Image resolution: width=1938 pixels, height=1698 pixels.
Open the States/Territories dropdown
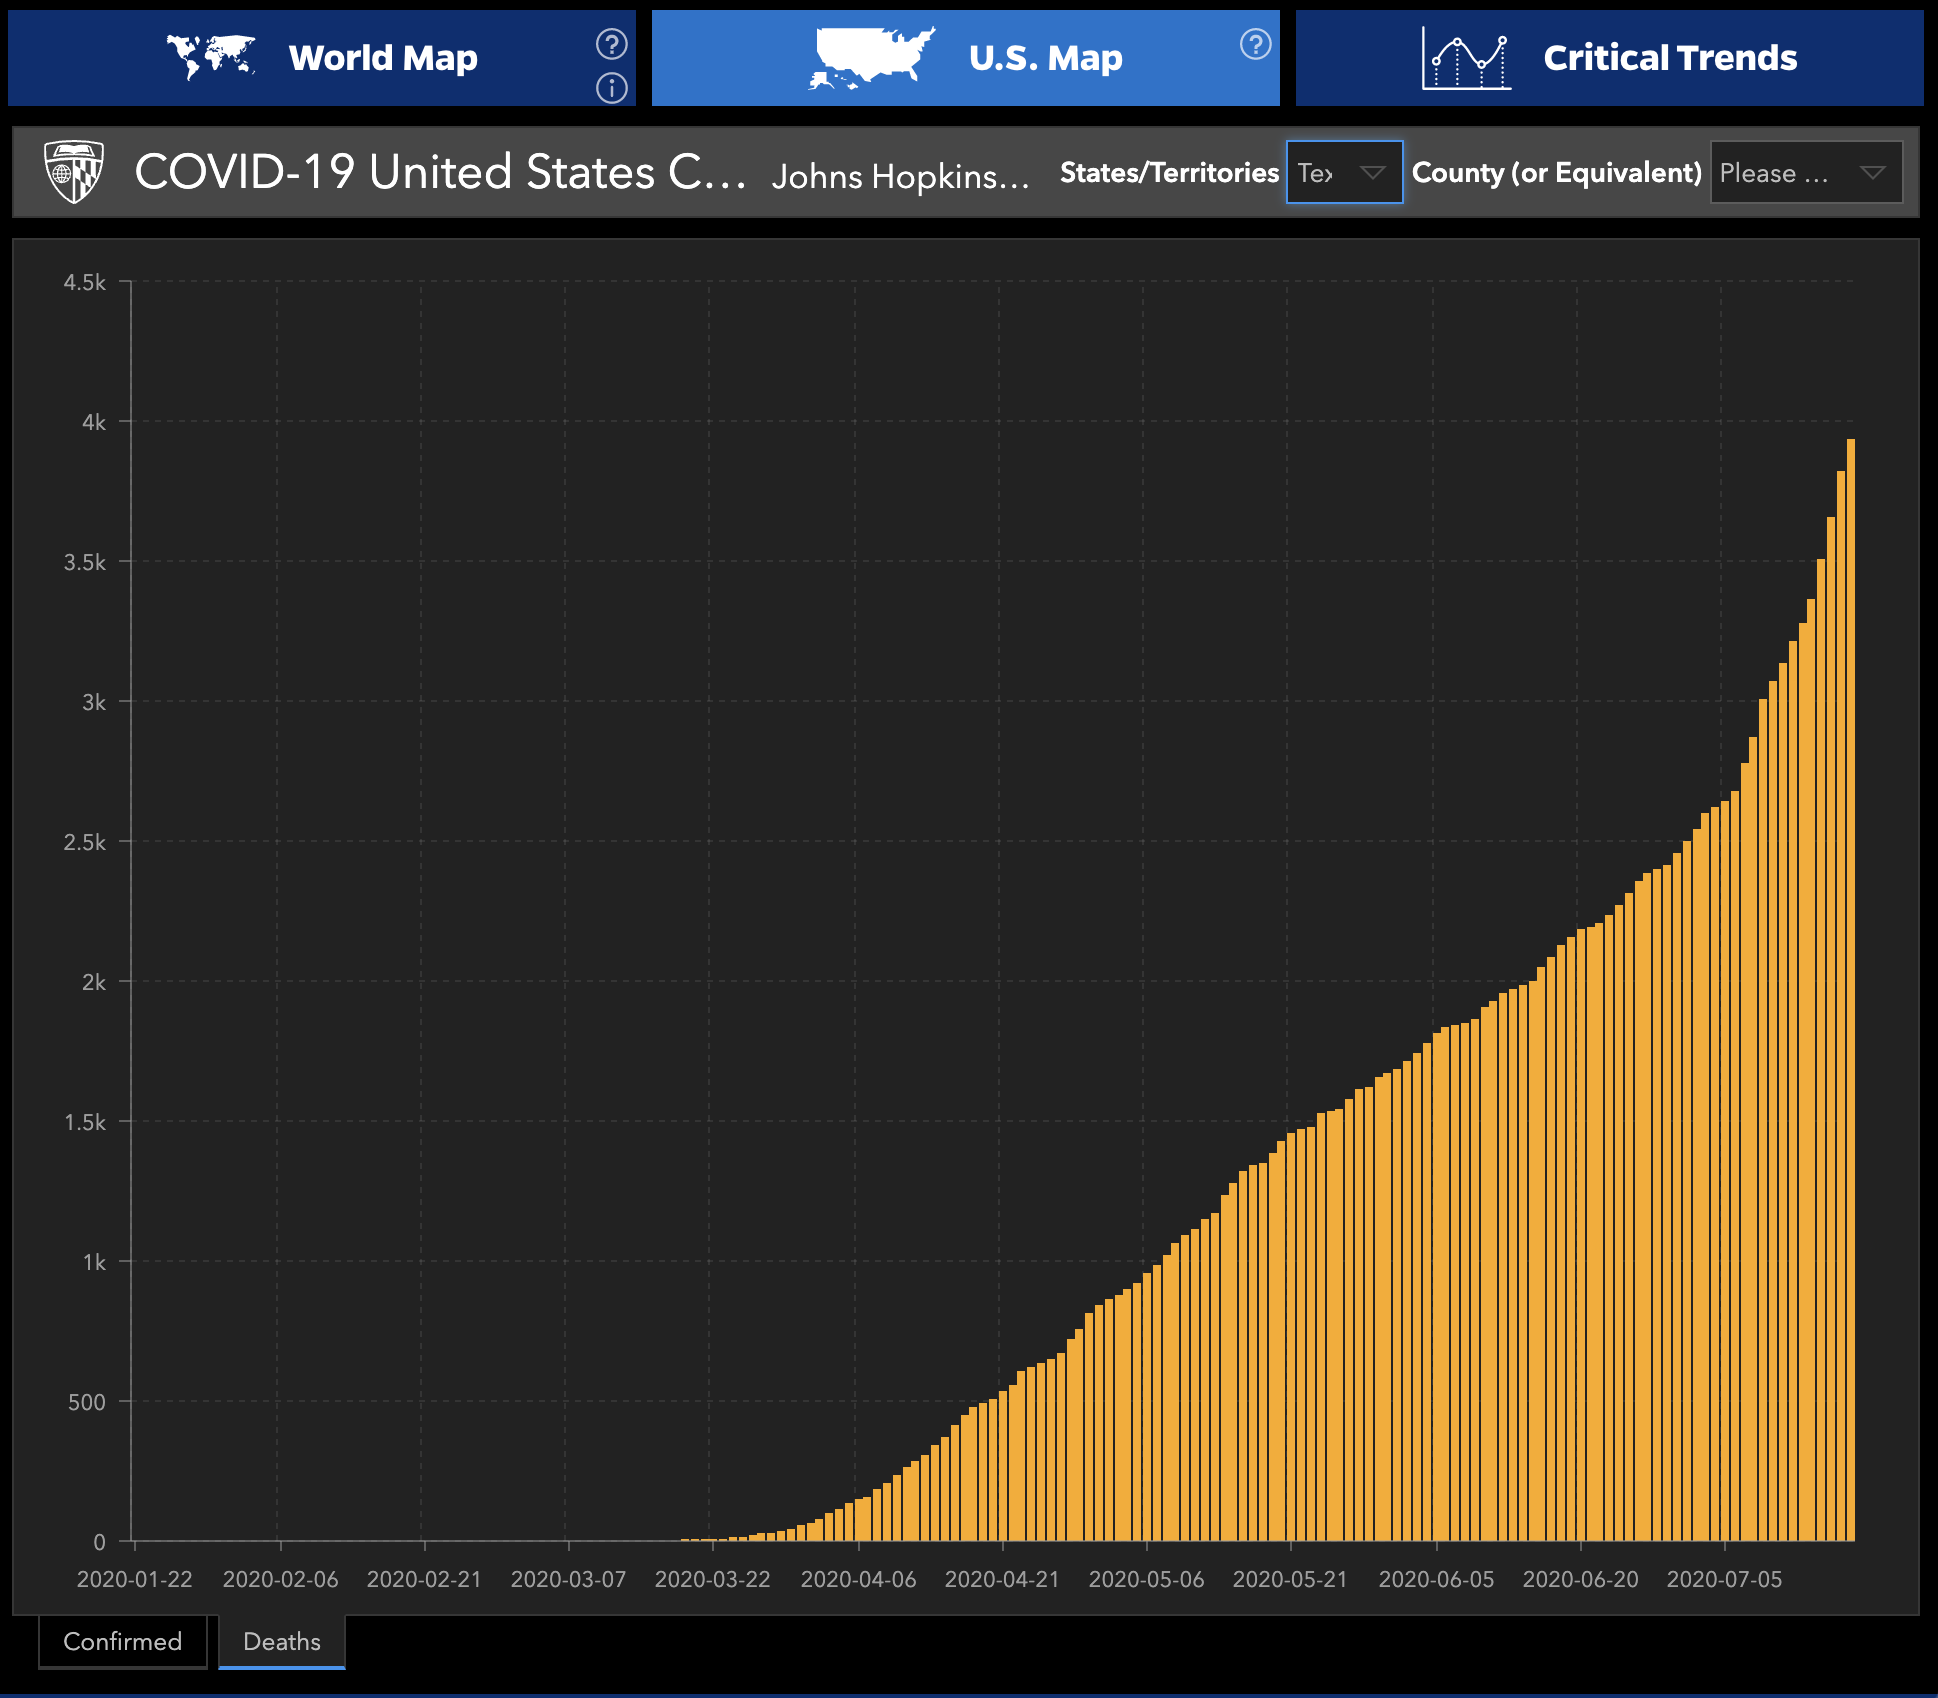point(1345,172)
